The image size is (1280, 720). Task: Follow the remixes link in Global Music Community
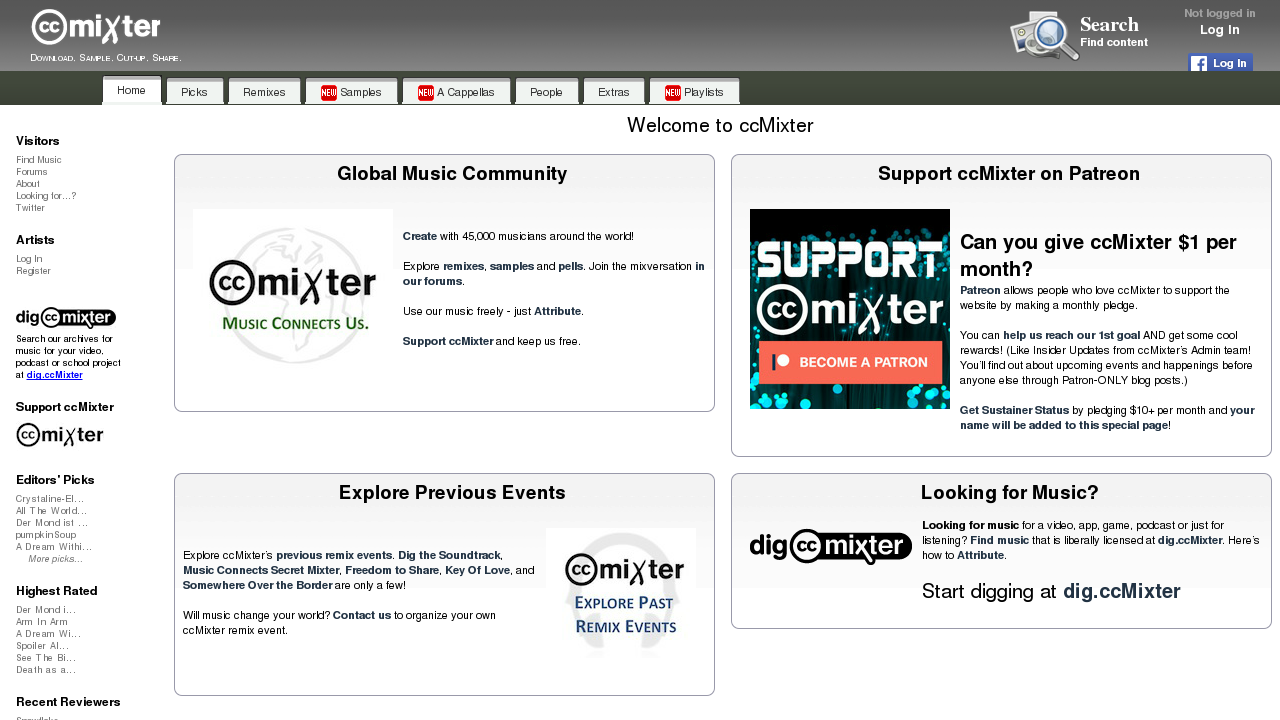[x=463, y=267]
